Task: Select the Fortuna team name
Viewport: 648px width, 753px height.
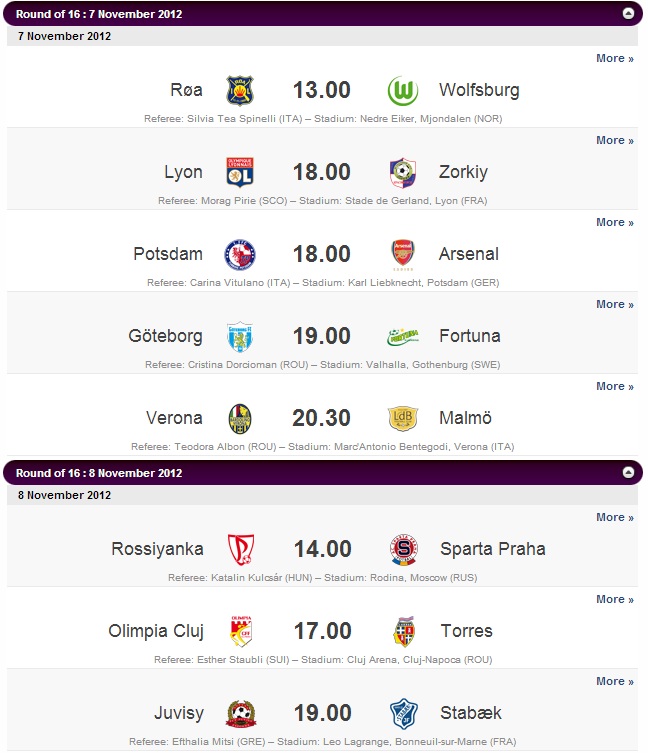Action: [469, 336]
